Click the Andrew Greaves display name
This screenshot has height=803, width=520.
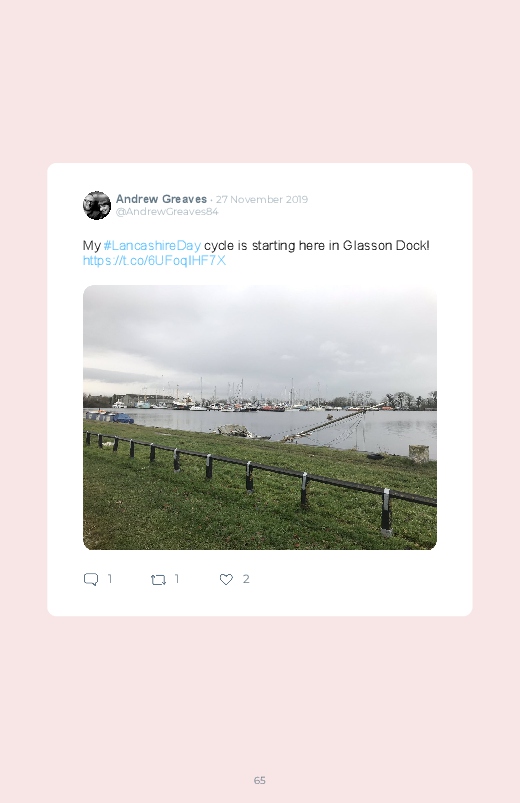tap(161, 199)
